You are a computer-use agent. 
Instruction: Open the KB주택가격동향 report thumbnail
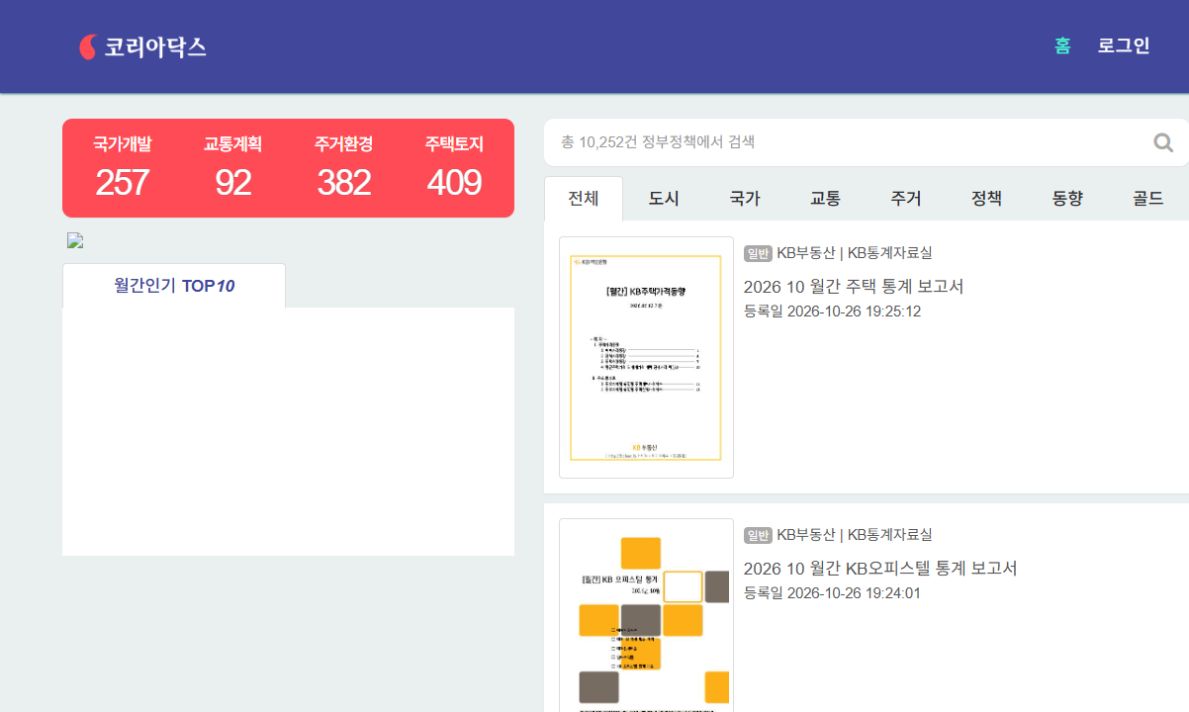point(646,357)
